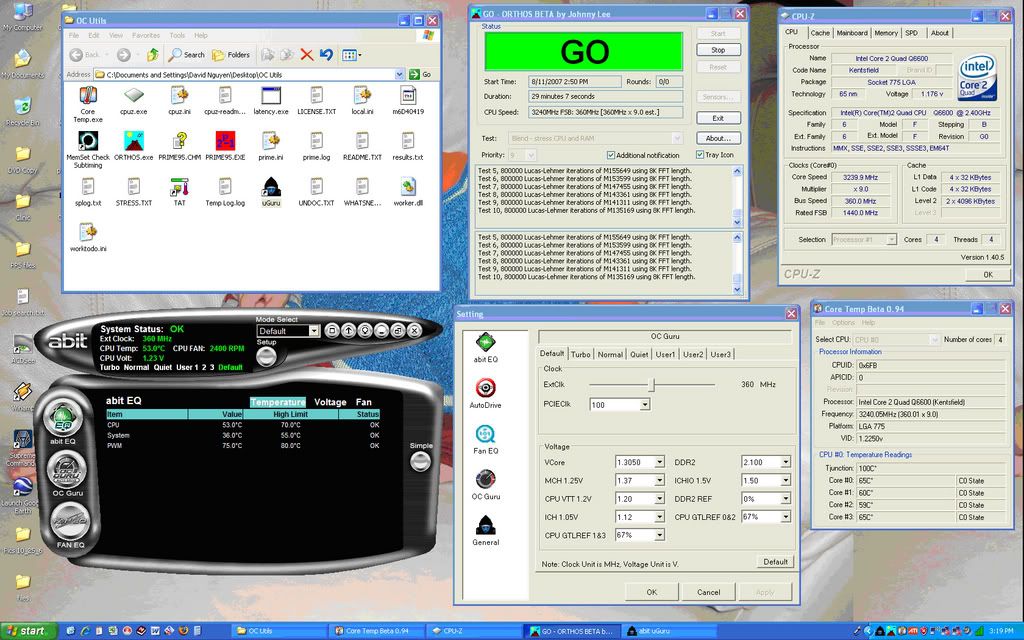Click Cancel in Setting window
Viewport: 1024px width, 640px height.
coord(708,592)
